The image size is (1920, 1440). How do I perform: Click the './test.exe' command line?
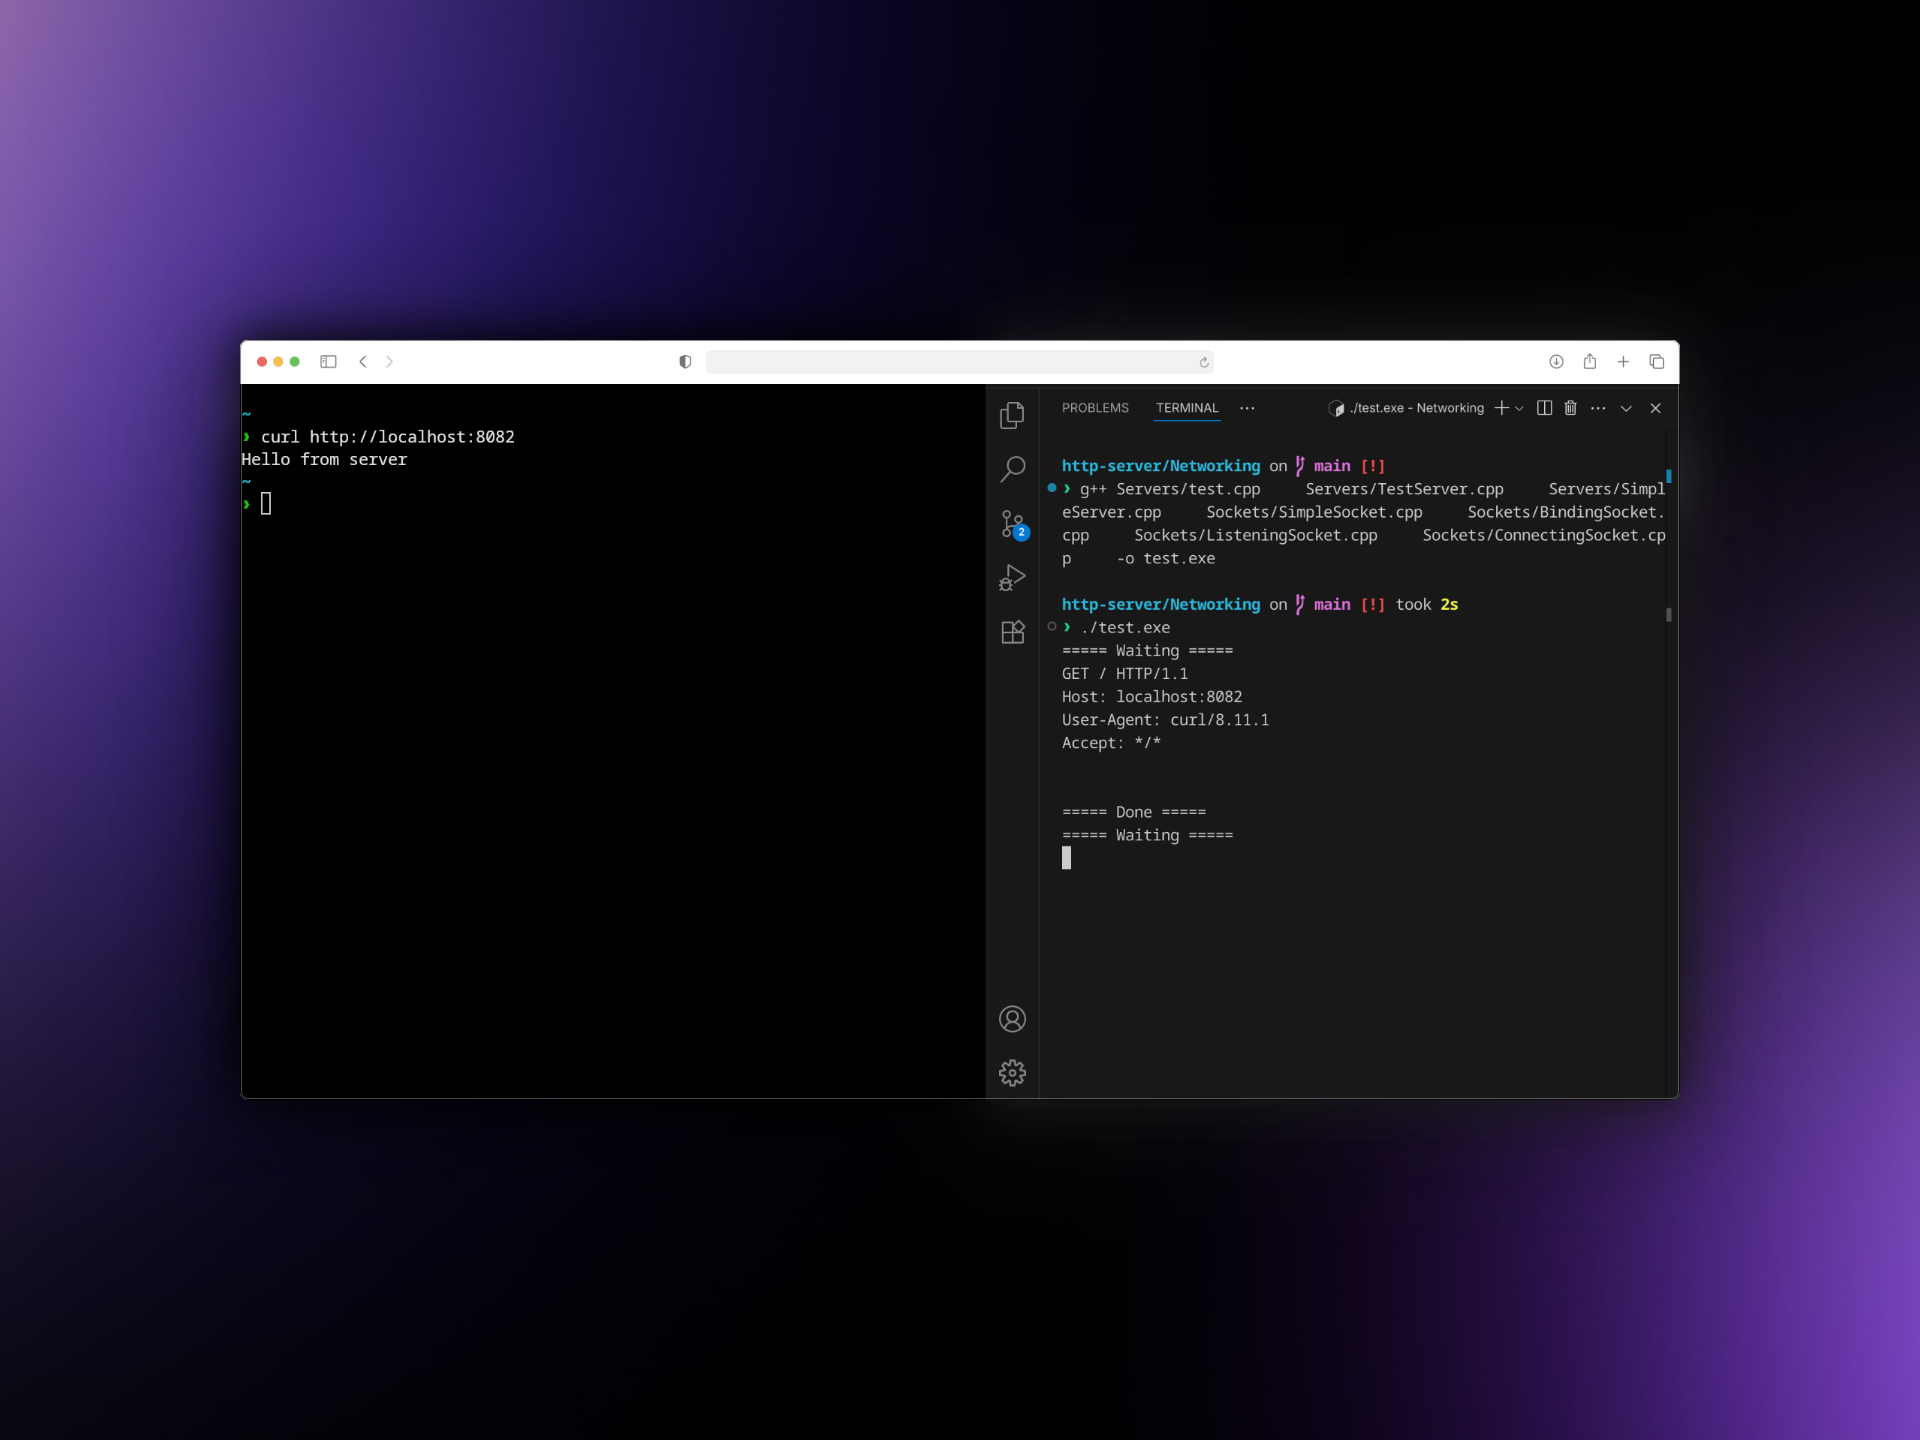click(x=1125, y=628)
